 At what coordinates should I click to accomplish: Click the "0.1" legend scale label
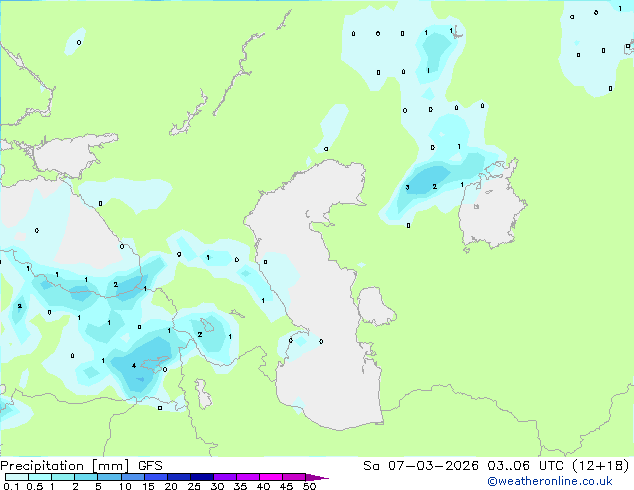11,486
